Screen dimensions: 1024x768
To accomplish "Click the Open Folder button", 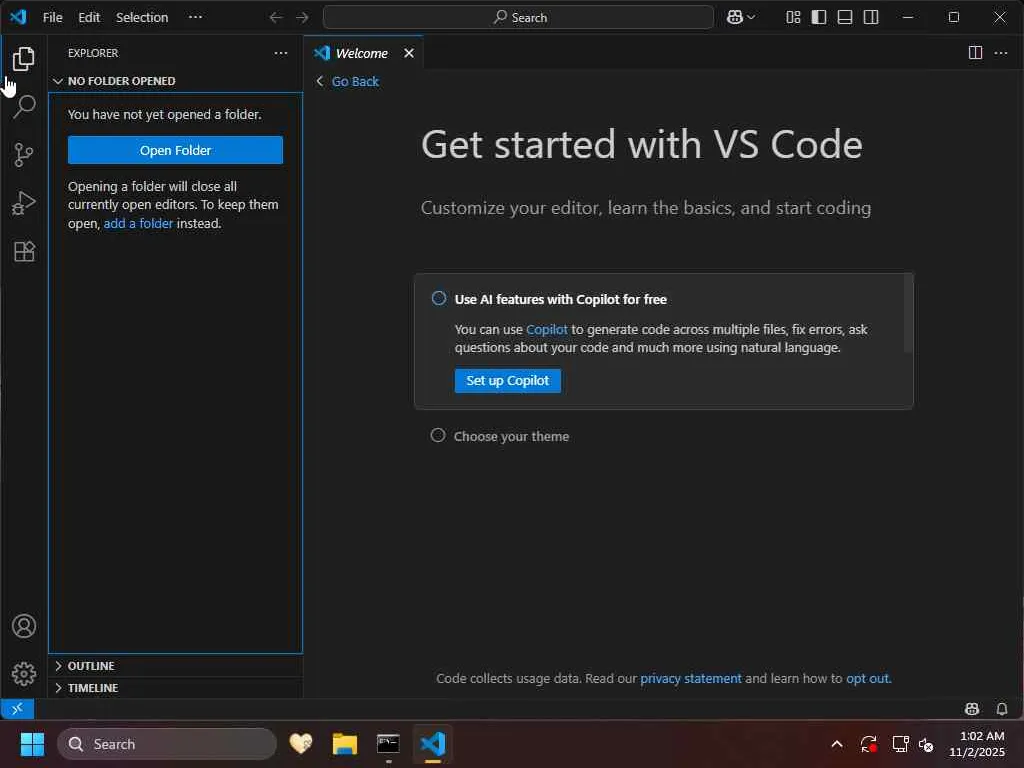I will click(x=175, y=150).
